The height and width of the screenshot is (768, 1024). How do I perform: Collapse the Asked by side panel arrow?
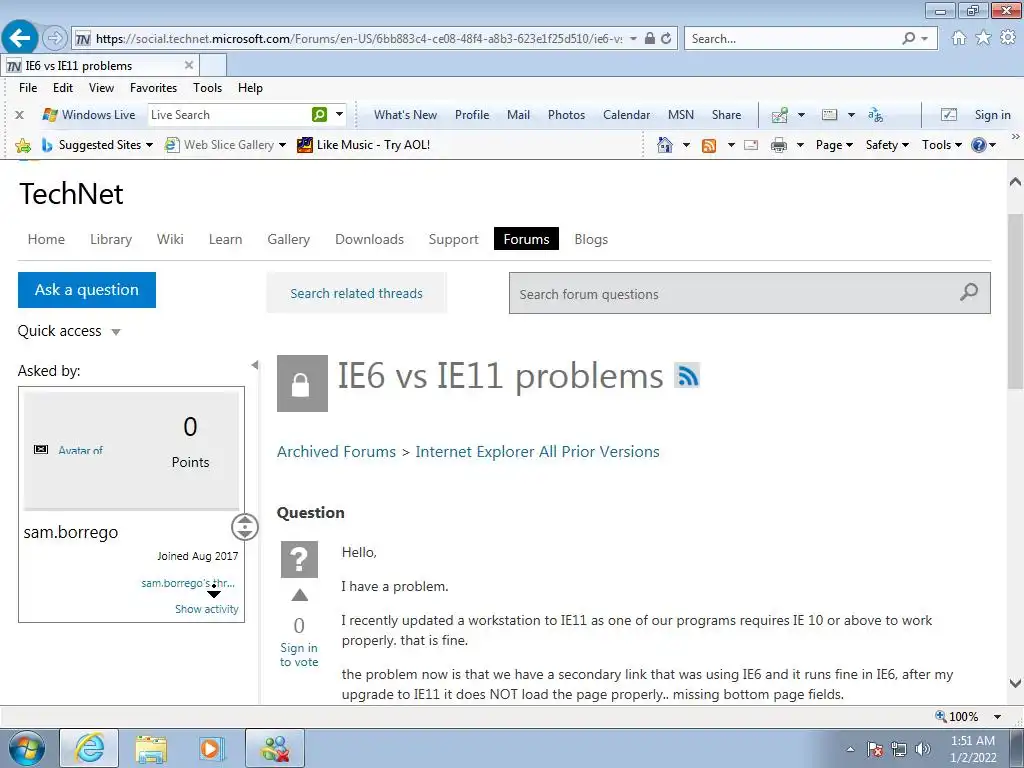[255, 365]
